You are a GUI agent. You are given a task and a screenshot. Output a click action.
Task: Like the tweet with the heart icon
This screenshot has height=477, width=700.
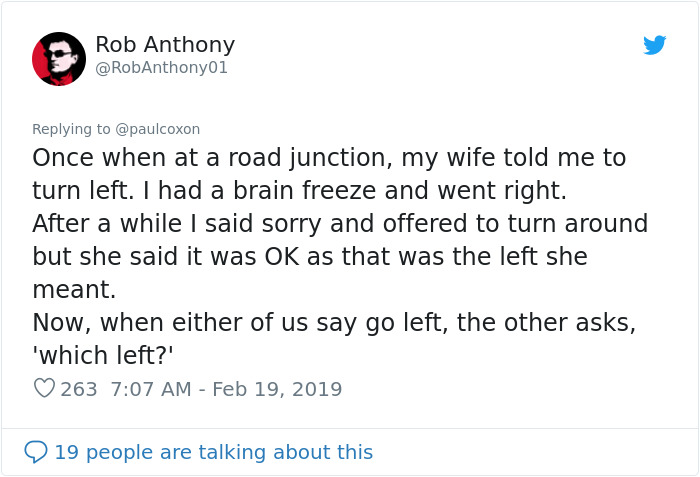[x=44, y=389]
